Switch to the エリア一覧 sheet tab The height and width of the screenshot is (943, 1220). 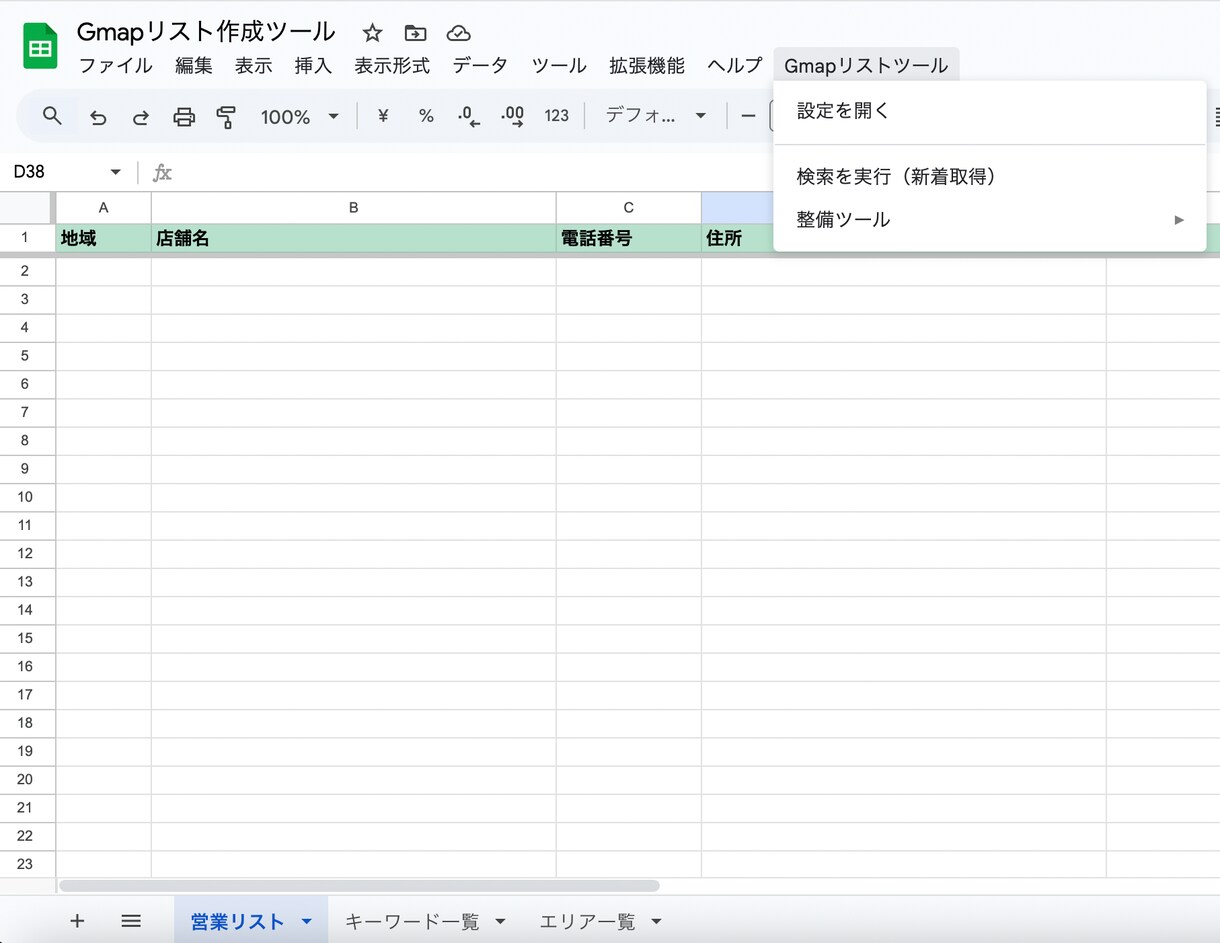(587, 922)
